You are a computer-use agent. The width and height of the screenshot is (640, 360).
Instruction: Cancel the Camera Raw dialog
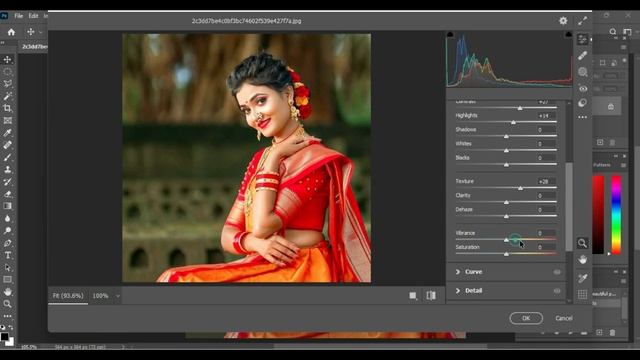pyautogui.click(x=564, y=318)
